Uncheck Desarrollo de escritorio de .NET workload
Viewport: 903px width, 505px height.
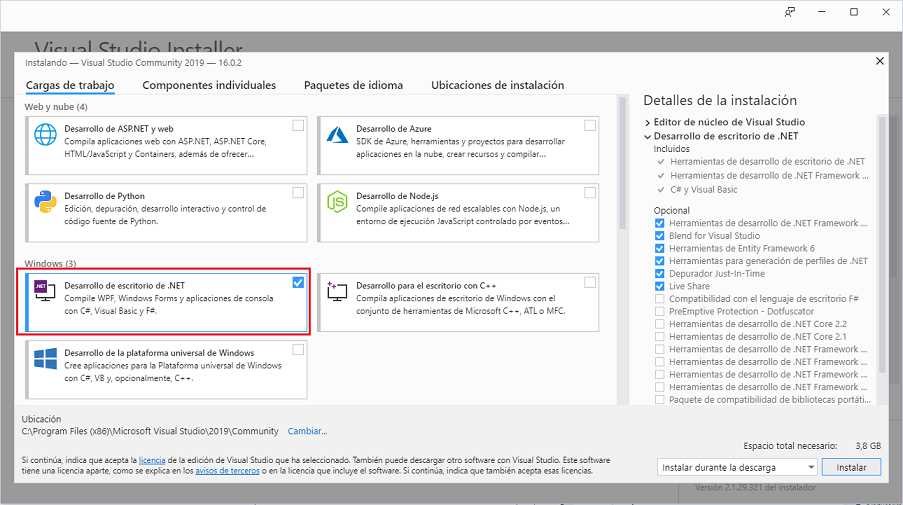click(x=298, y=283)
